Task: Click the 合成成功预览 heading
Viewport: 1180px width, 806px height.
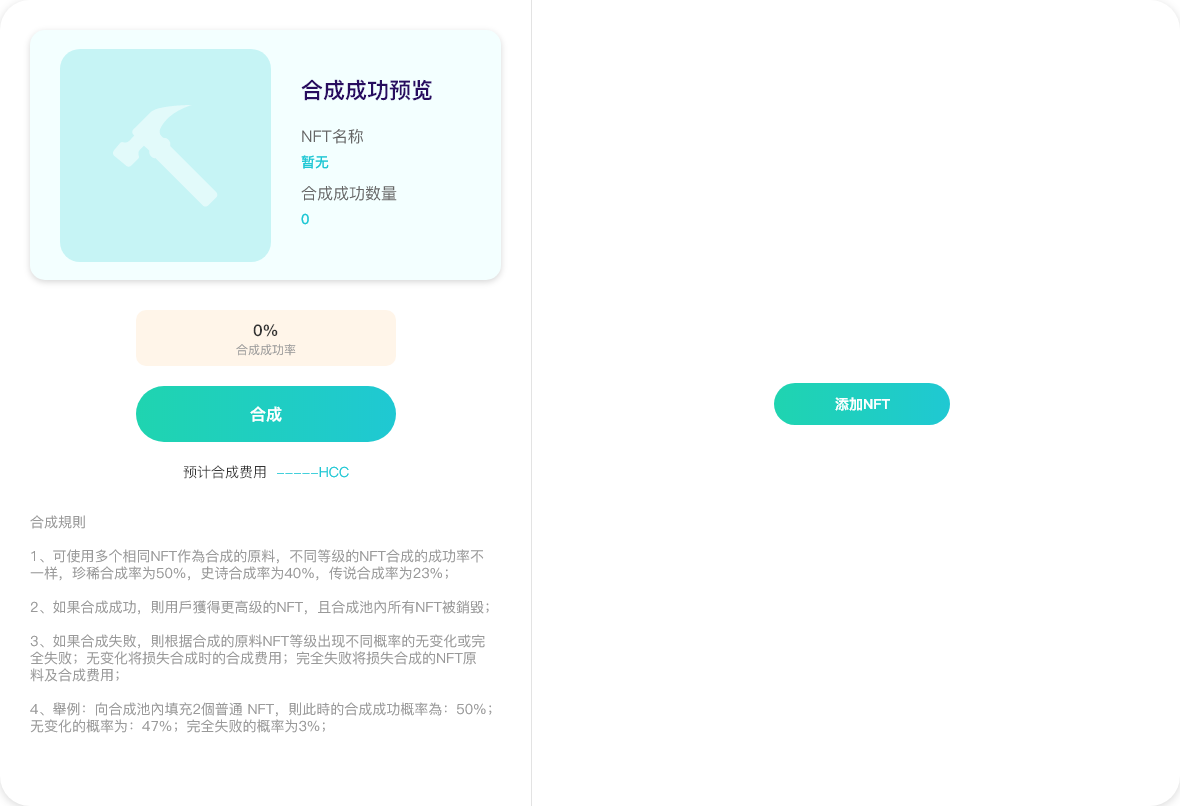Action: (366, 91)
